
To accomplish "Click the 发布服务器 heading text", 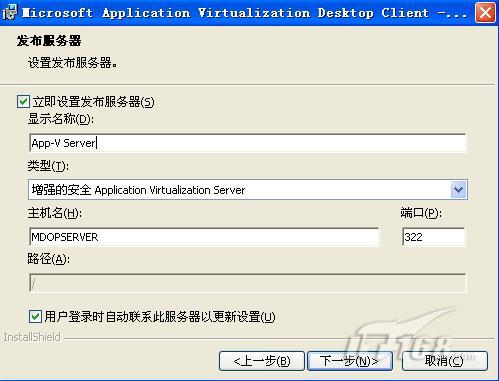I will (x=49, y=41).
